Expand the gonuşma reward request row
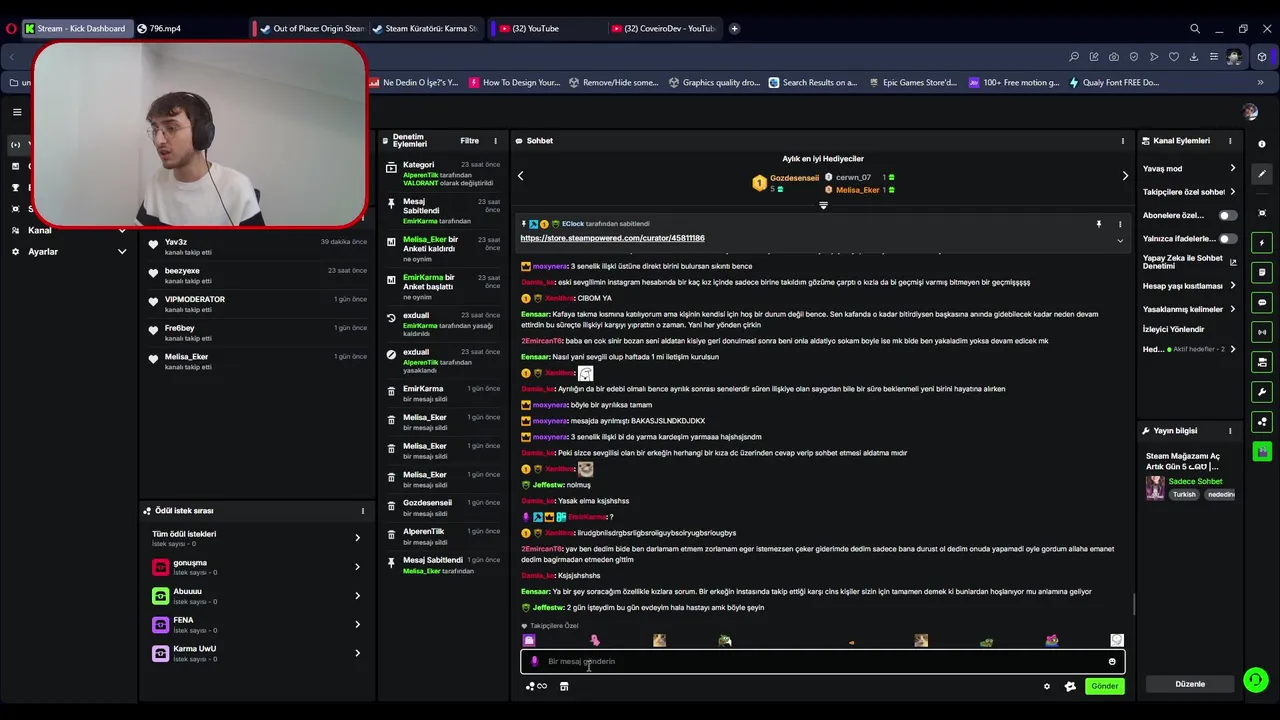 (x=257, y=567)
